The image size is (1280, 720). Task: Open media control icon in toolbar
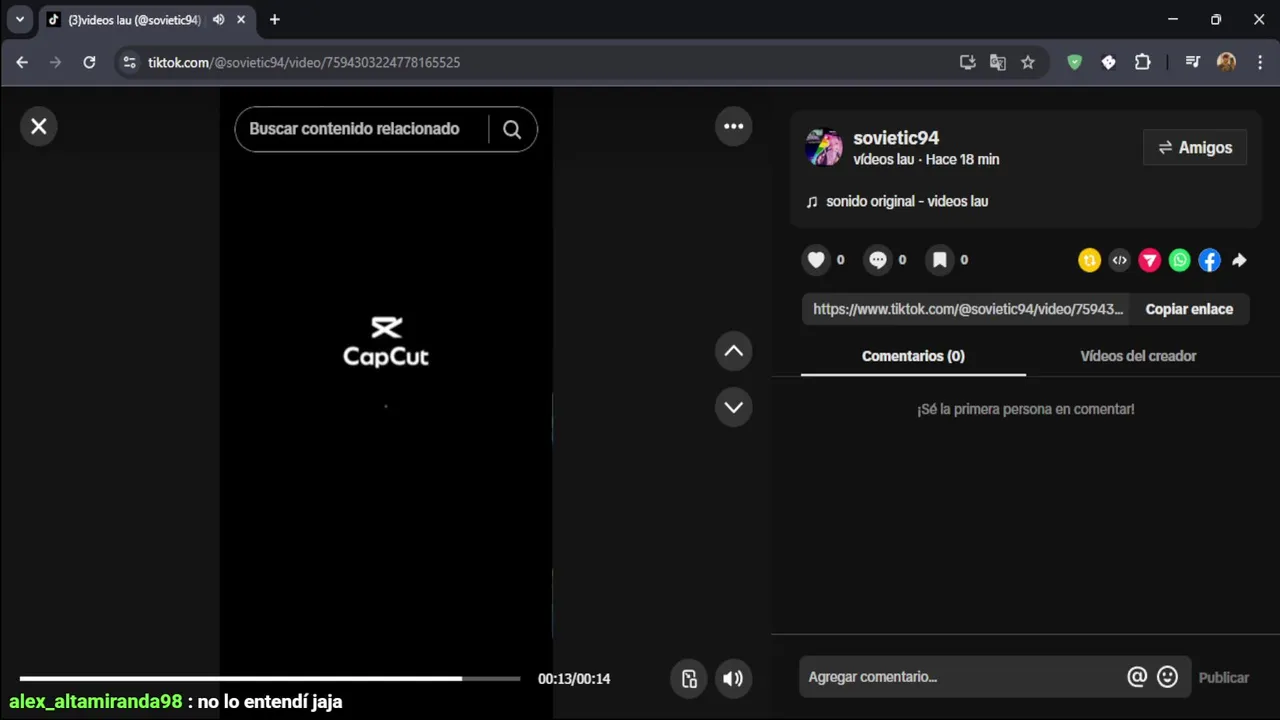[x=1192, y=62]
